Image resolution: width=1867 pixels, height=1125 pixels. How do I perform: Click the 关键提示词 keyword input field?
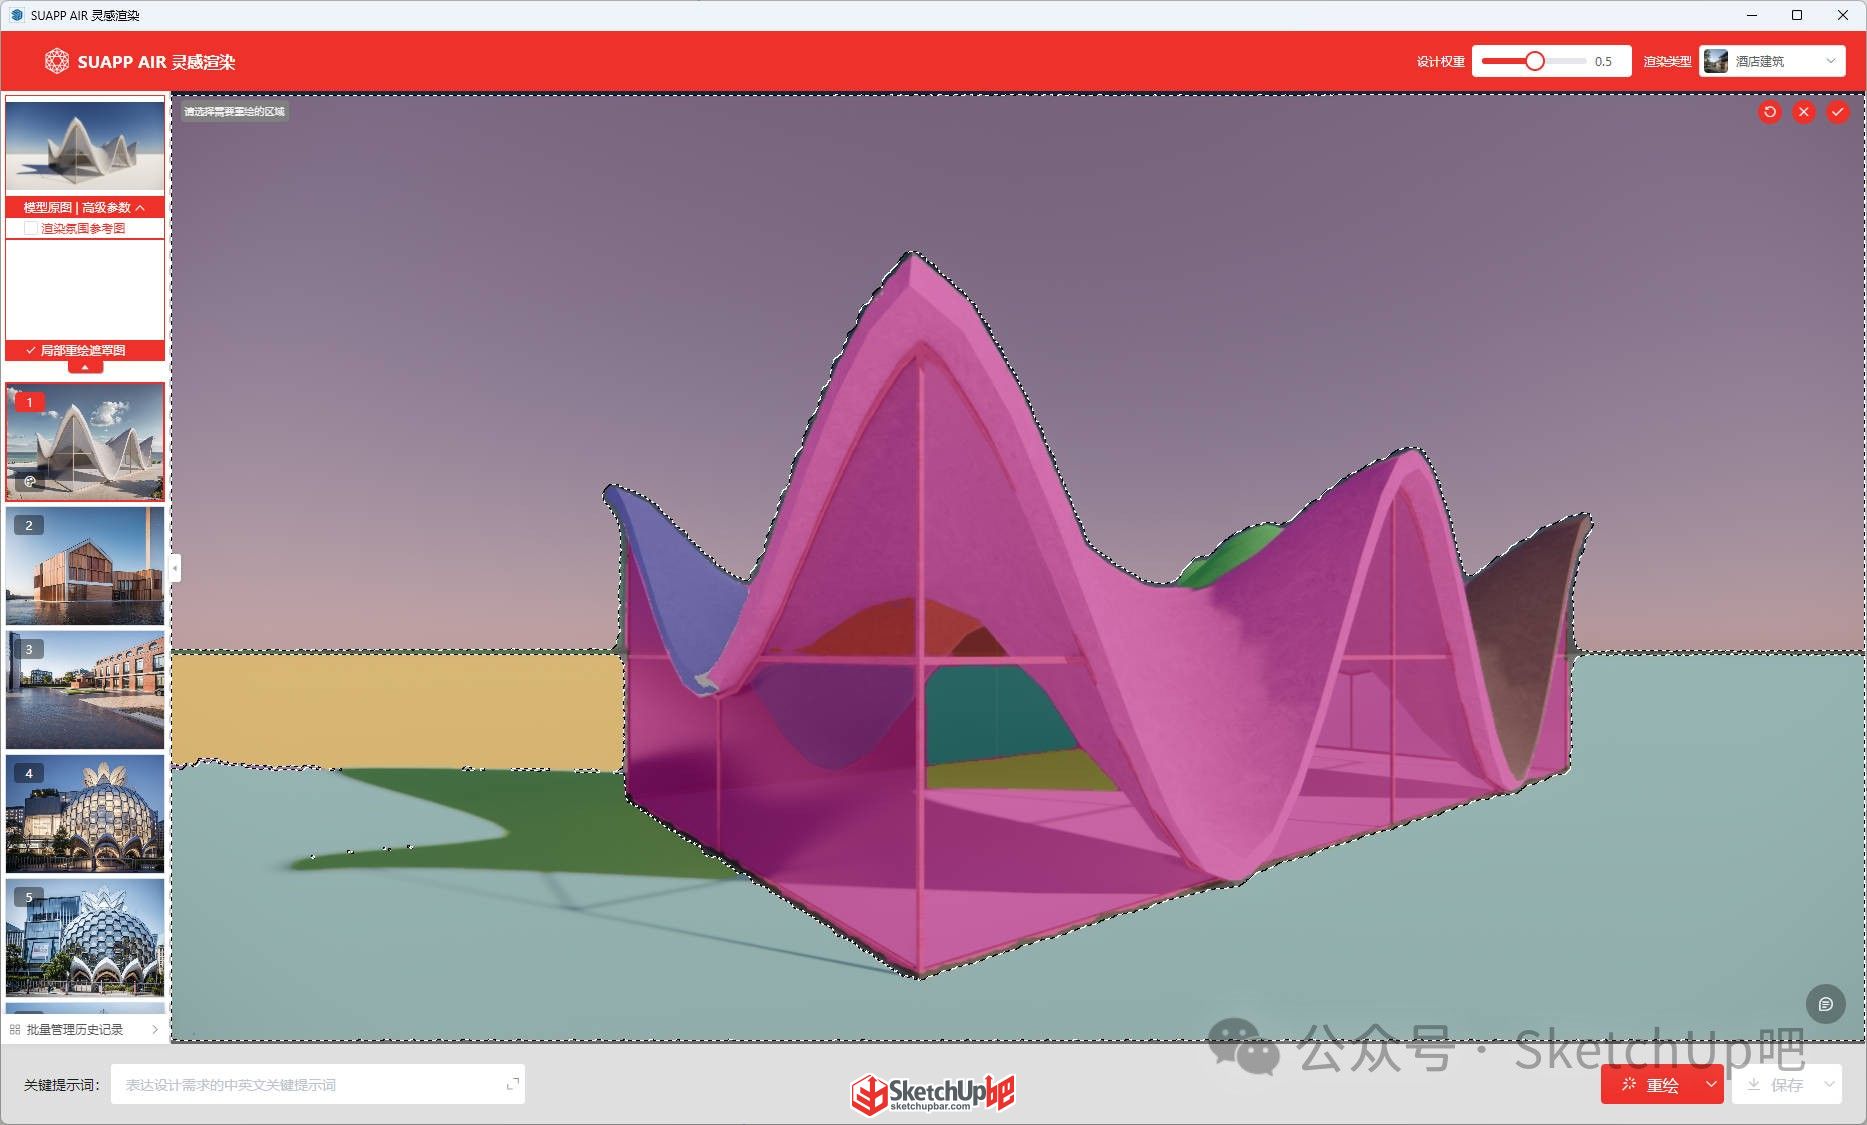[x=317, y=1084]
